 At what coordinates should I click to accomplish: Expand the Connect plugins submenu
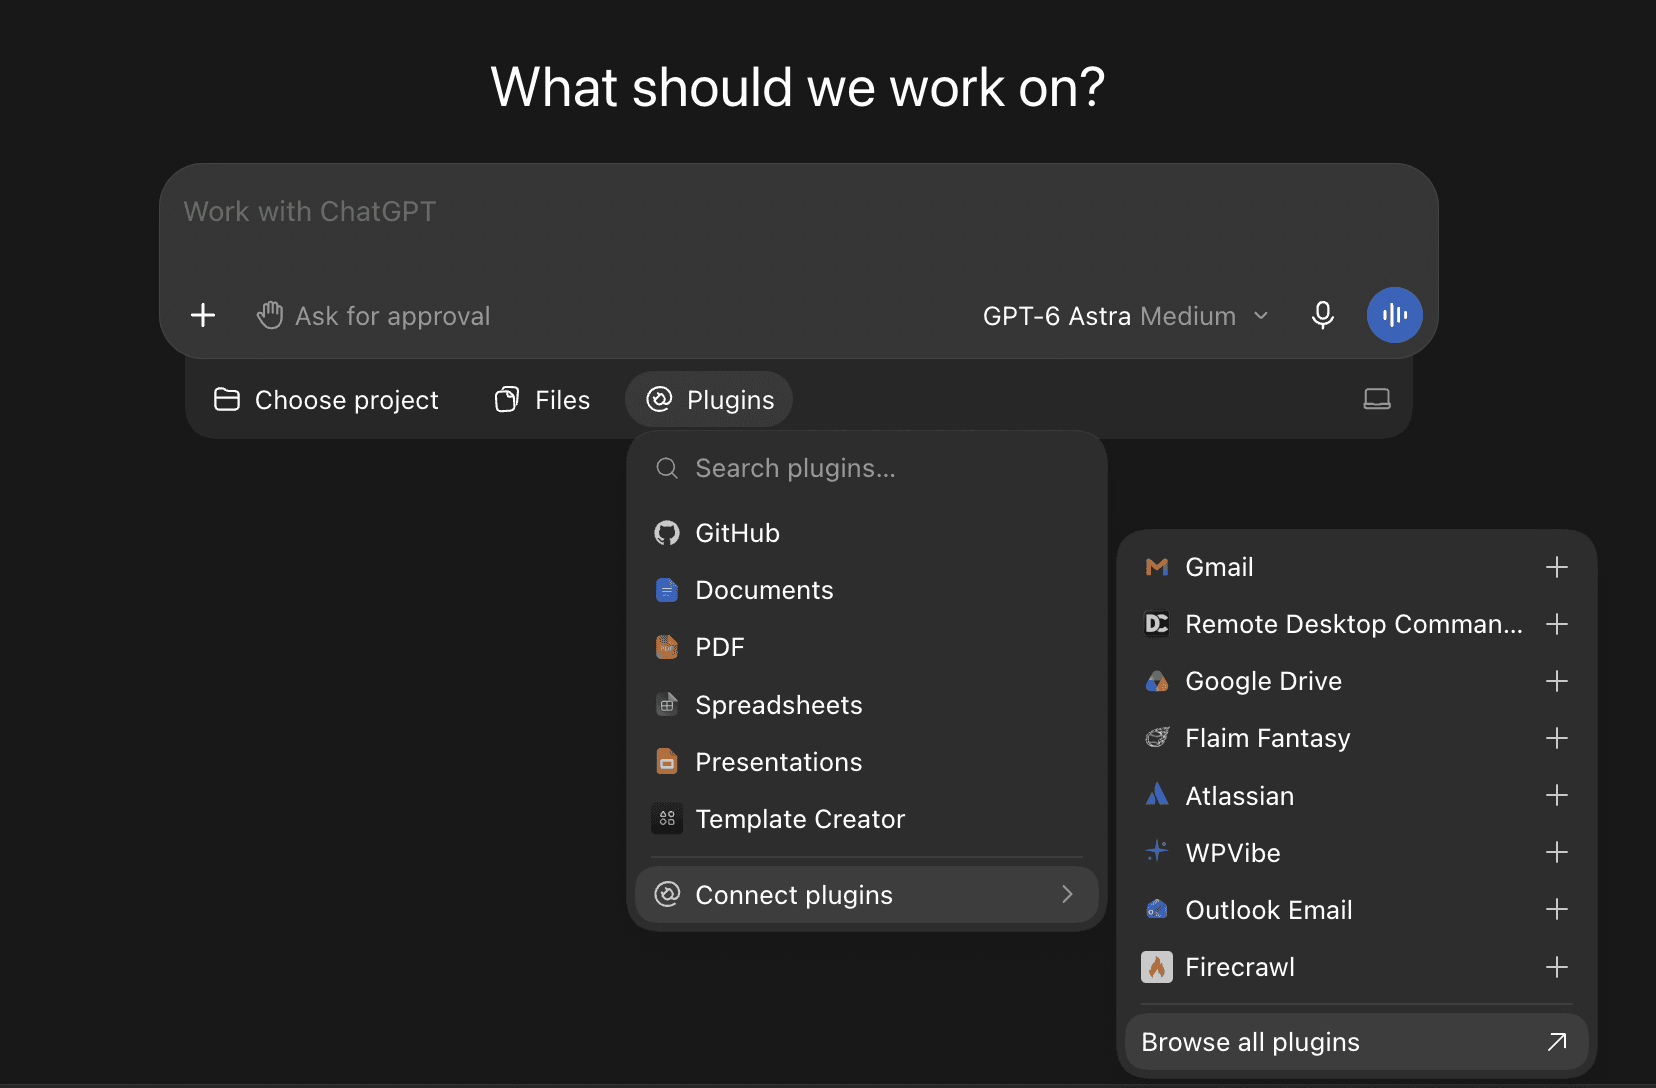[867, 894]
